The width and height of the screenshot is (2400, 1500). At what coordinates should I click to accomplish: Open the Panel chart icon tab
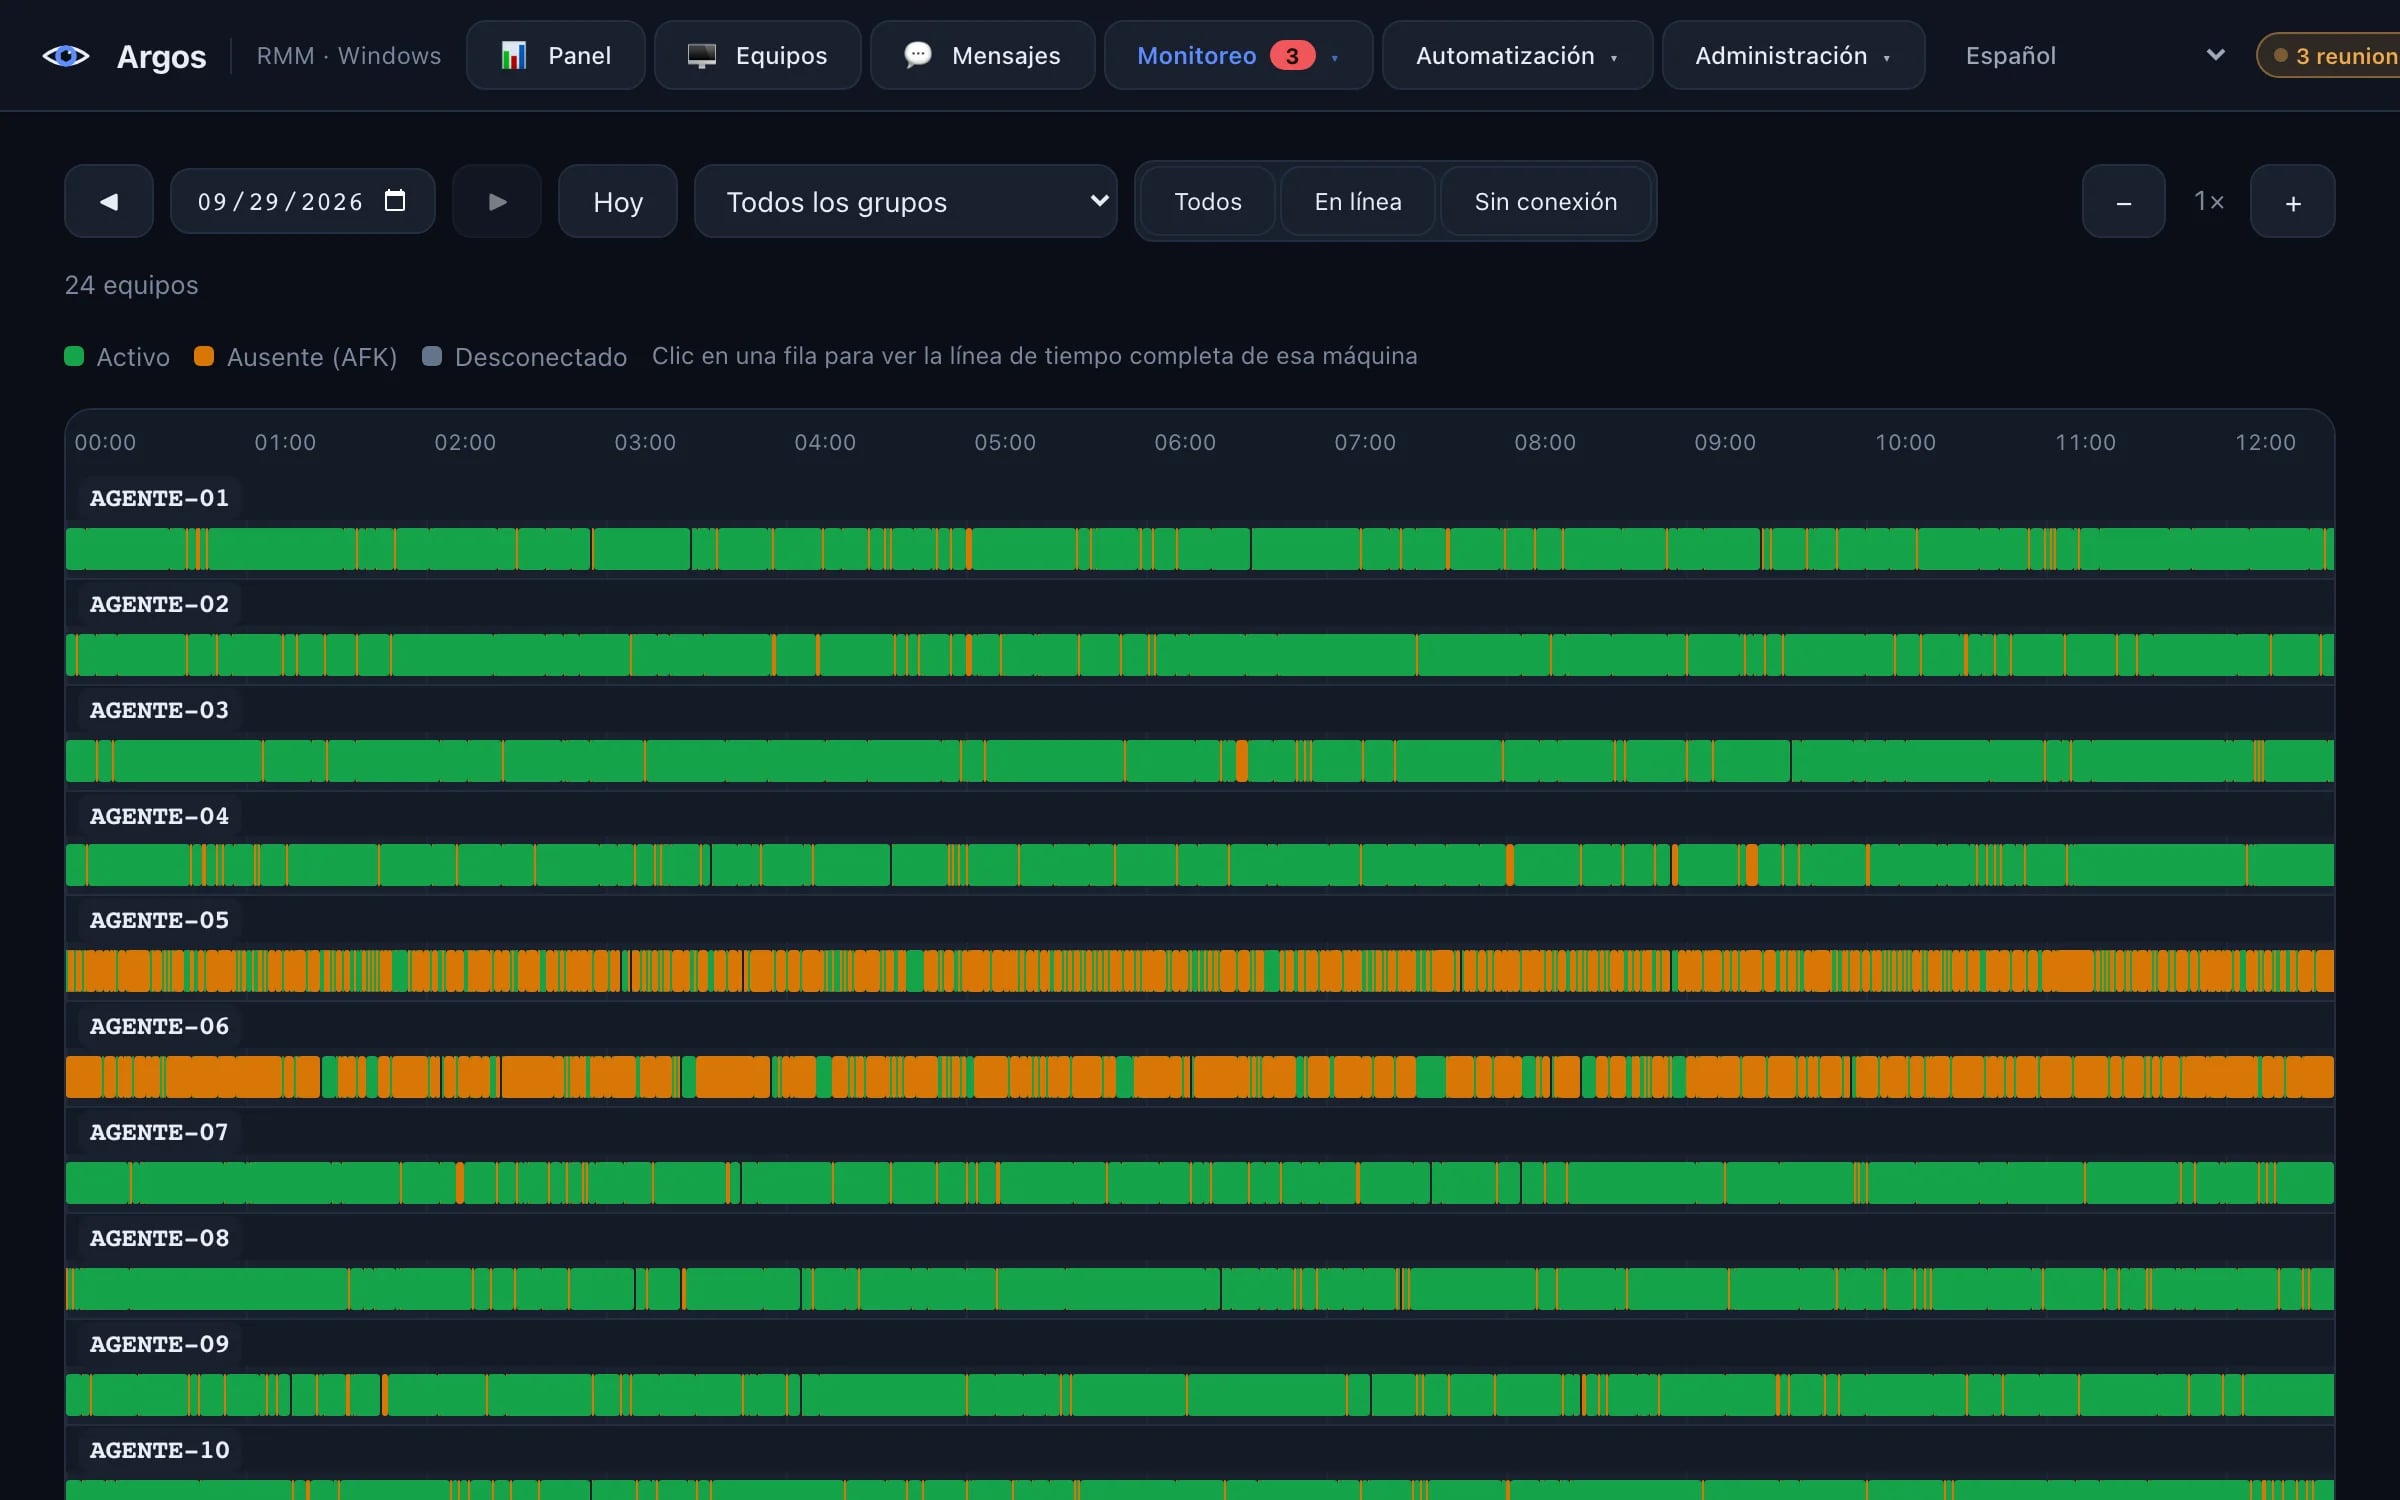click(556, 56)
